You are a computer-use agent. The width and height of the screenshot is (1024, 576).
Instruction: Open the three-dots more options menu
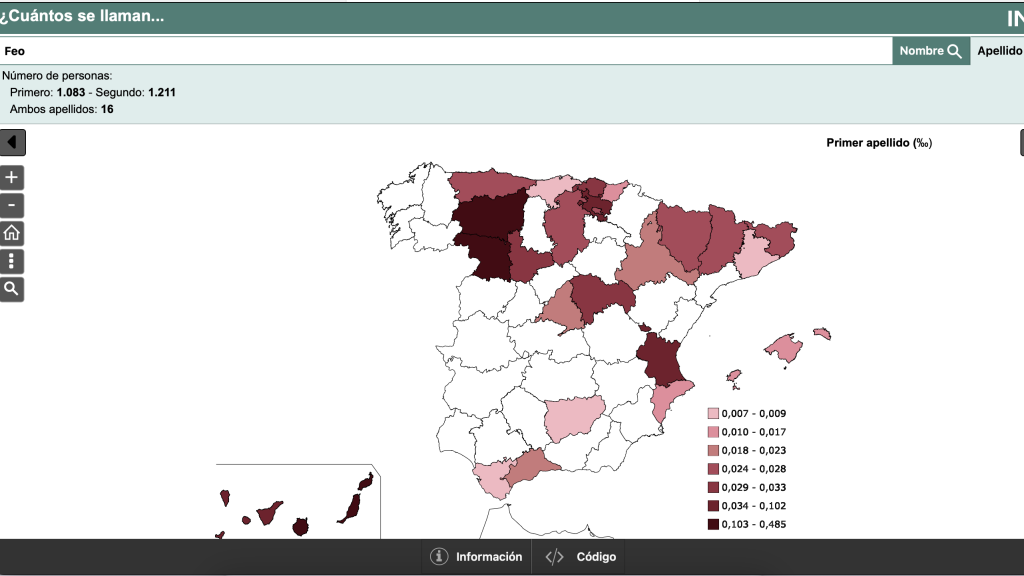click(12, 262)
